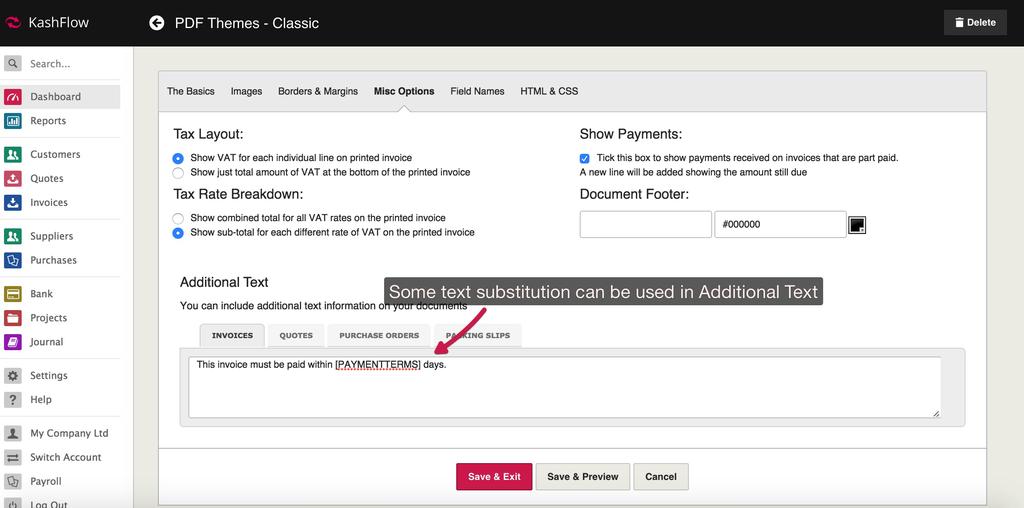Open the Customers sidebar icon
The height and width of the screenshot is (508, 1024).
coord(13,155)
